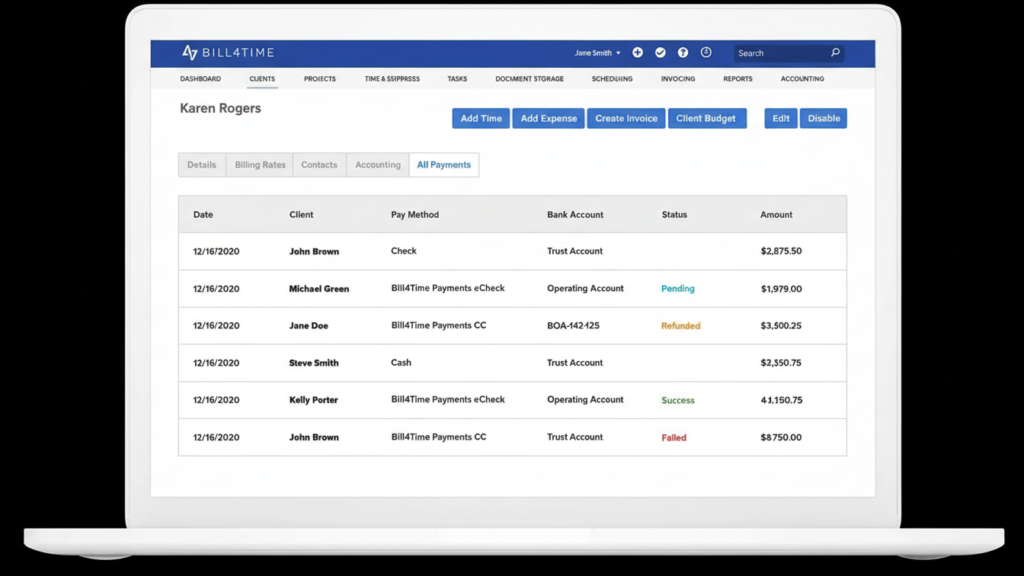Open the Document Storage menu

point(529,79)
